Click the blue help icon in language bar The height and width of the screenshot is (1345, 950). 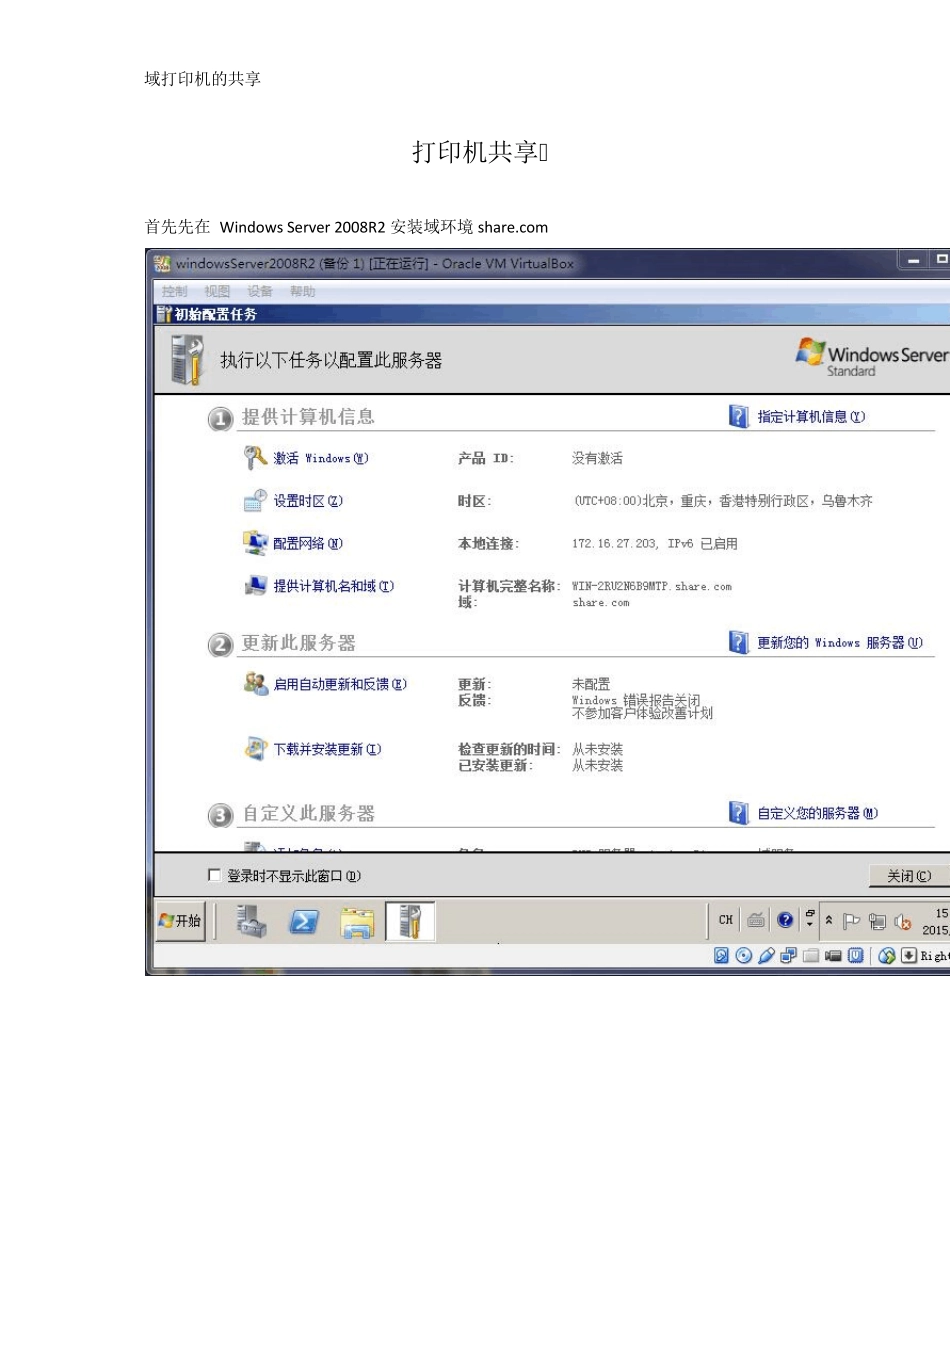coord(785,920)
